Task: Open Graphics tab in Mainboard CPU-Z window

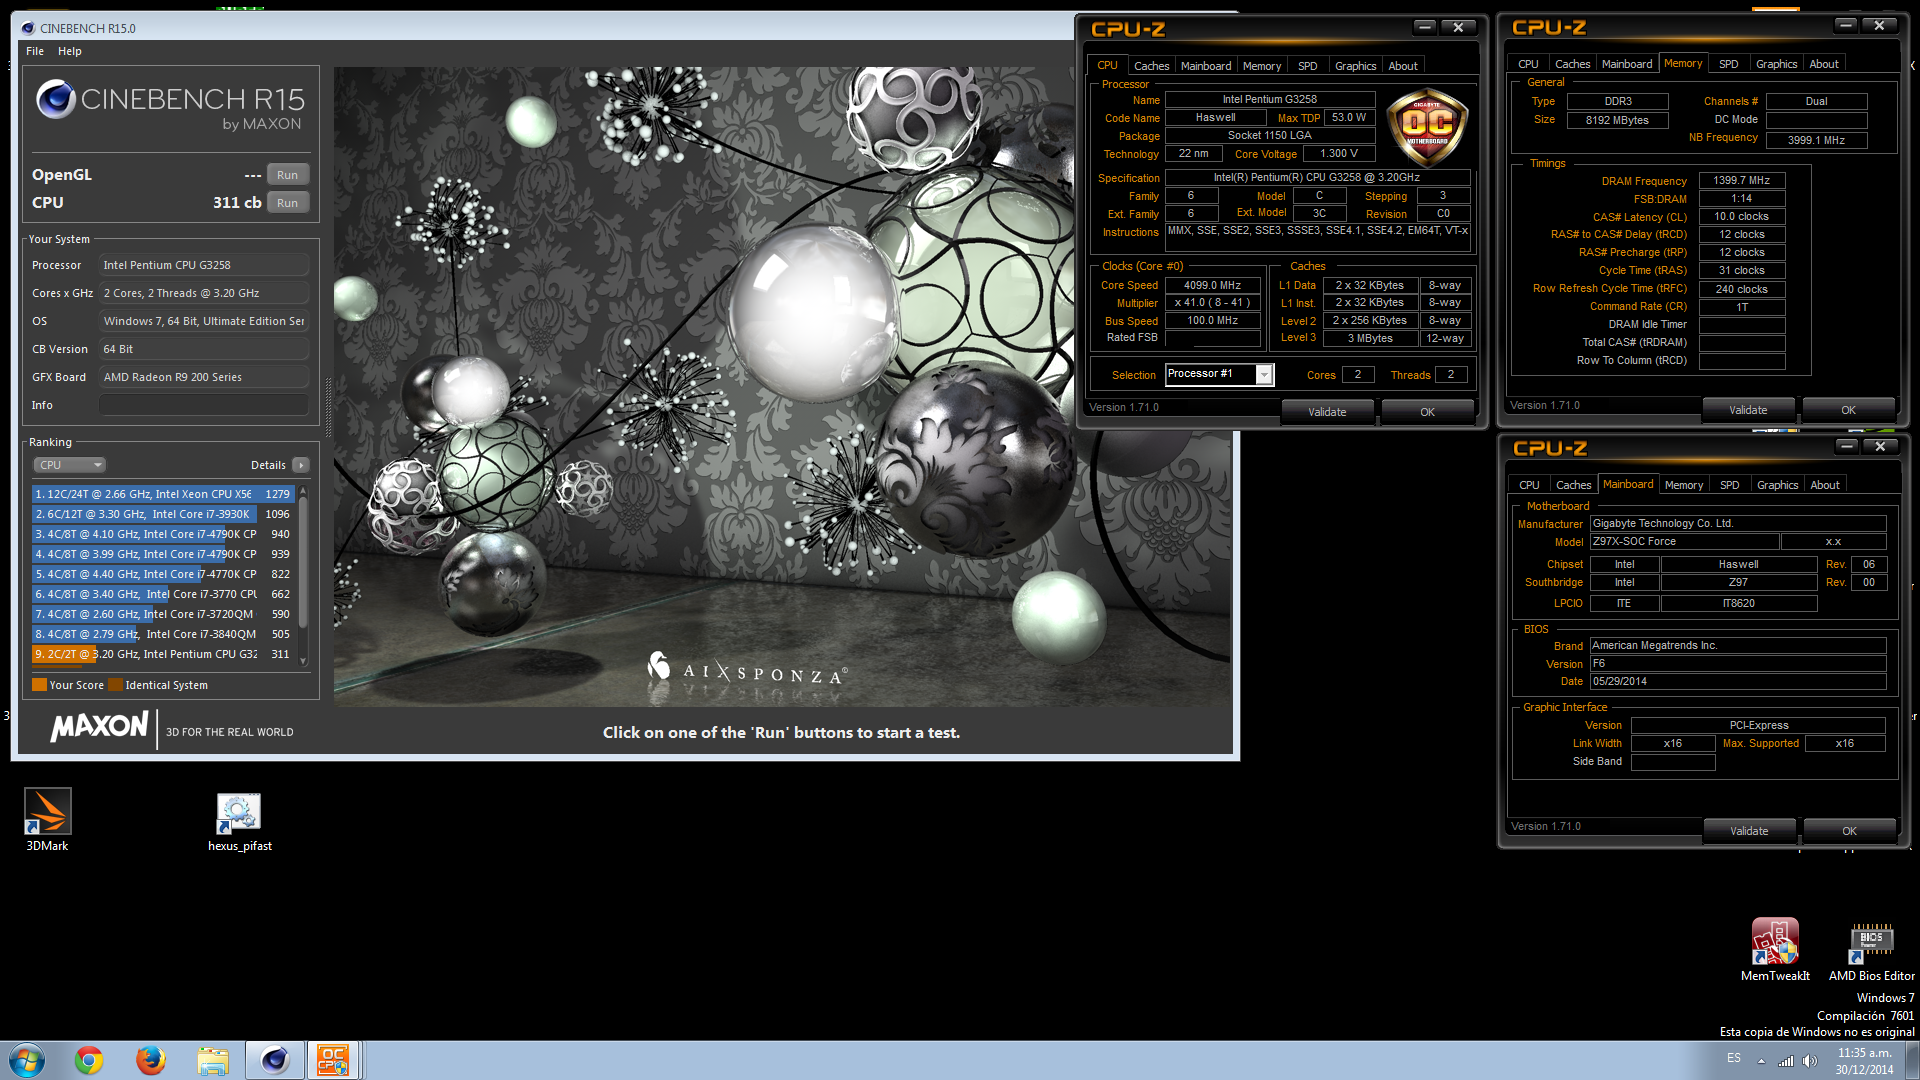Action: point(1777,485)
